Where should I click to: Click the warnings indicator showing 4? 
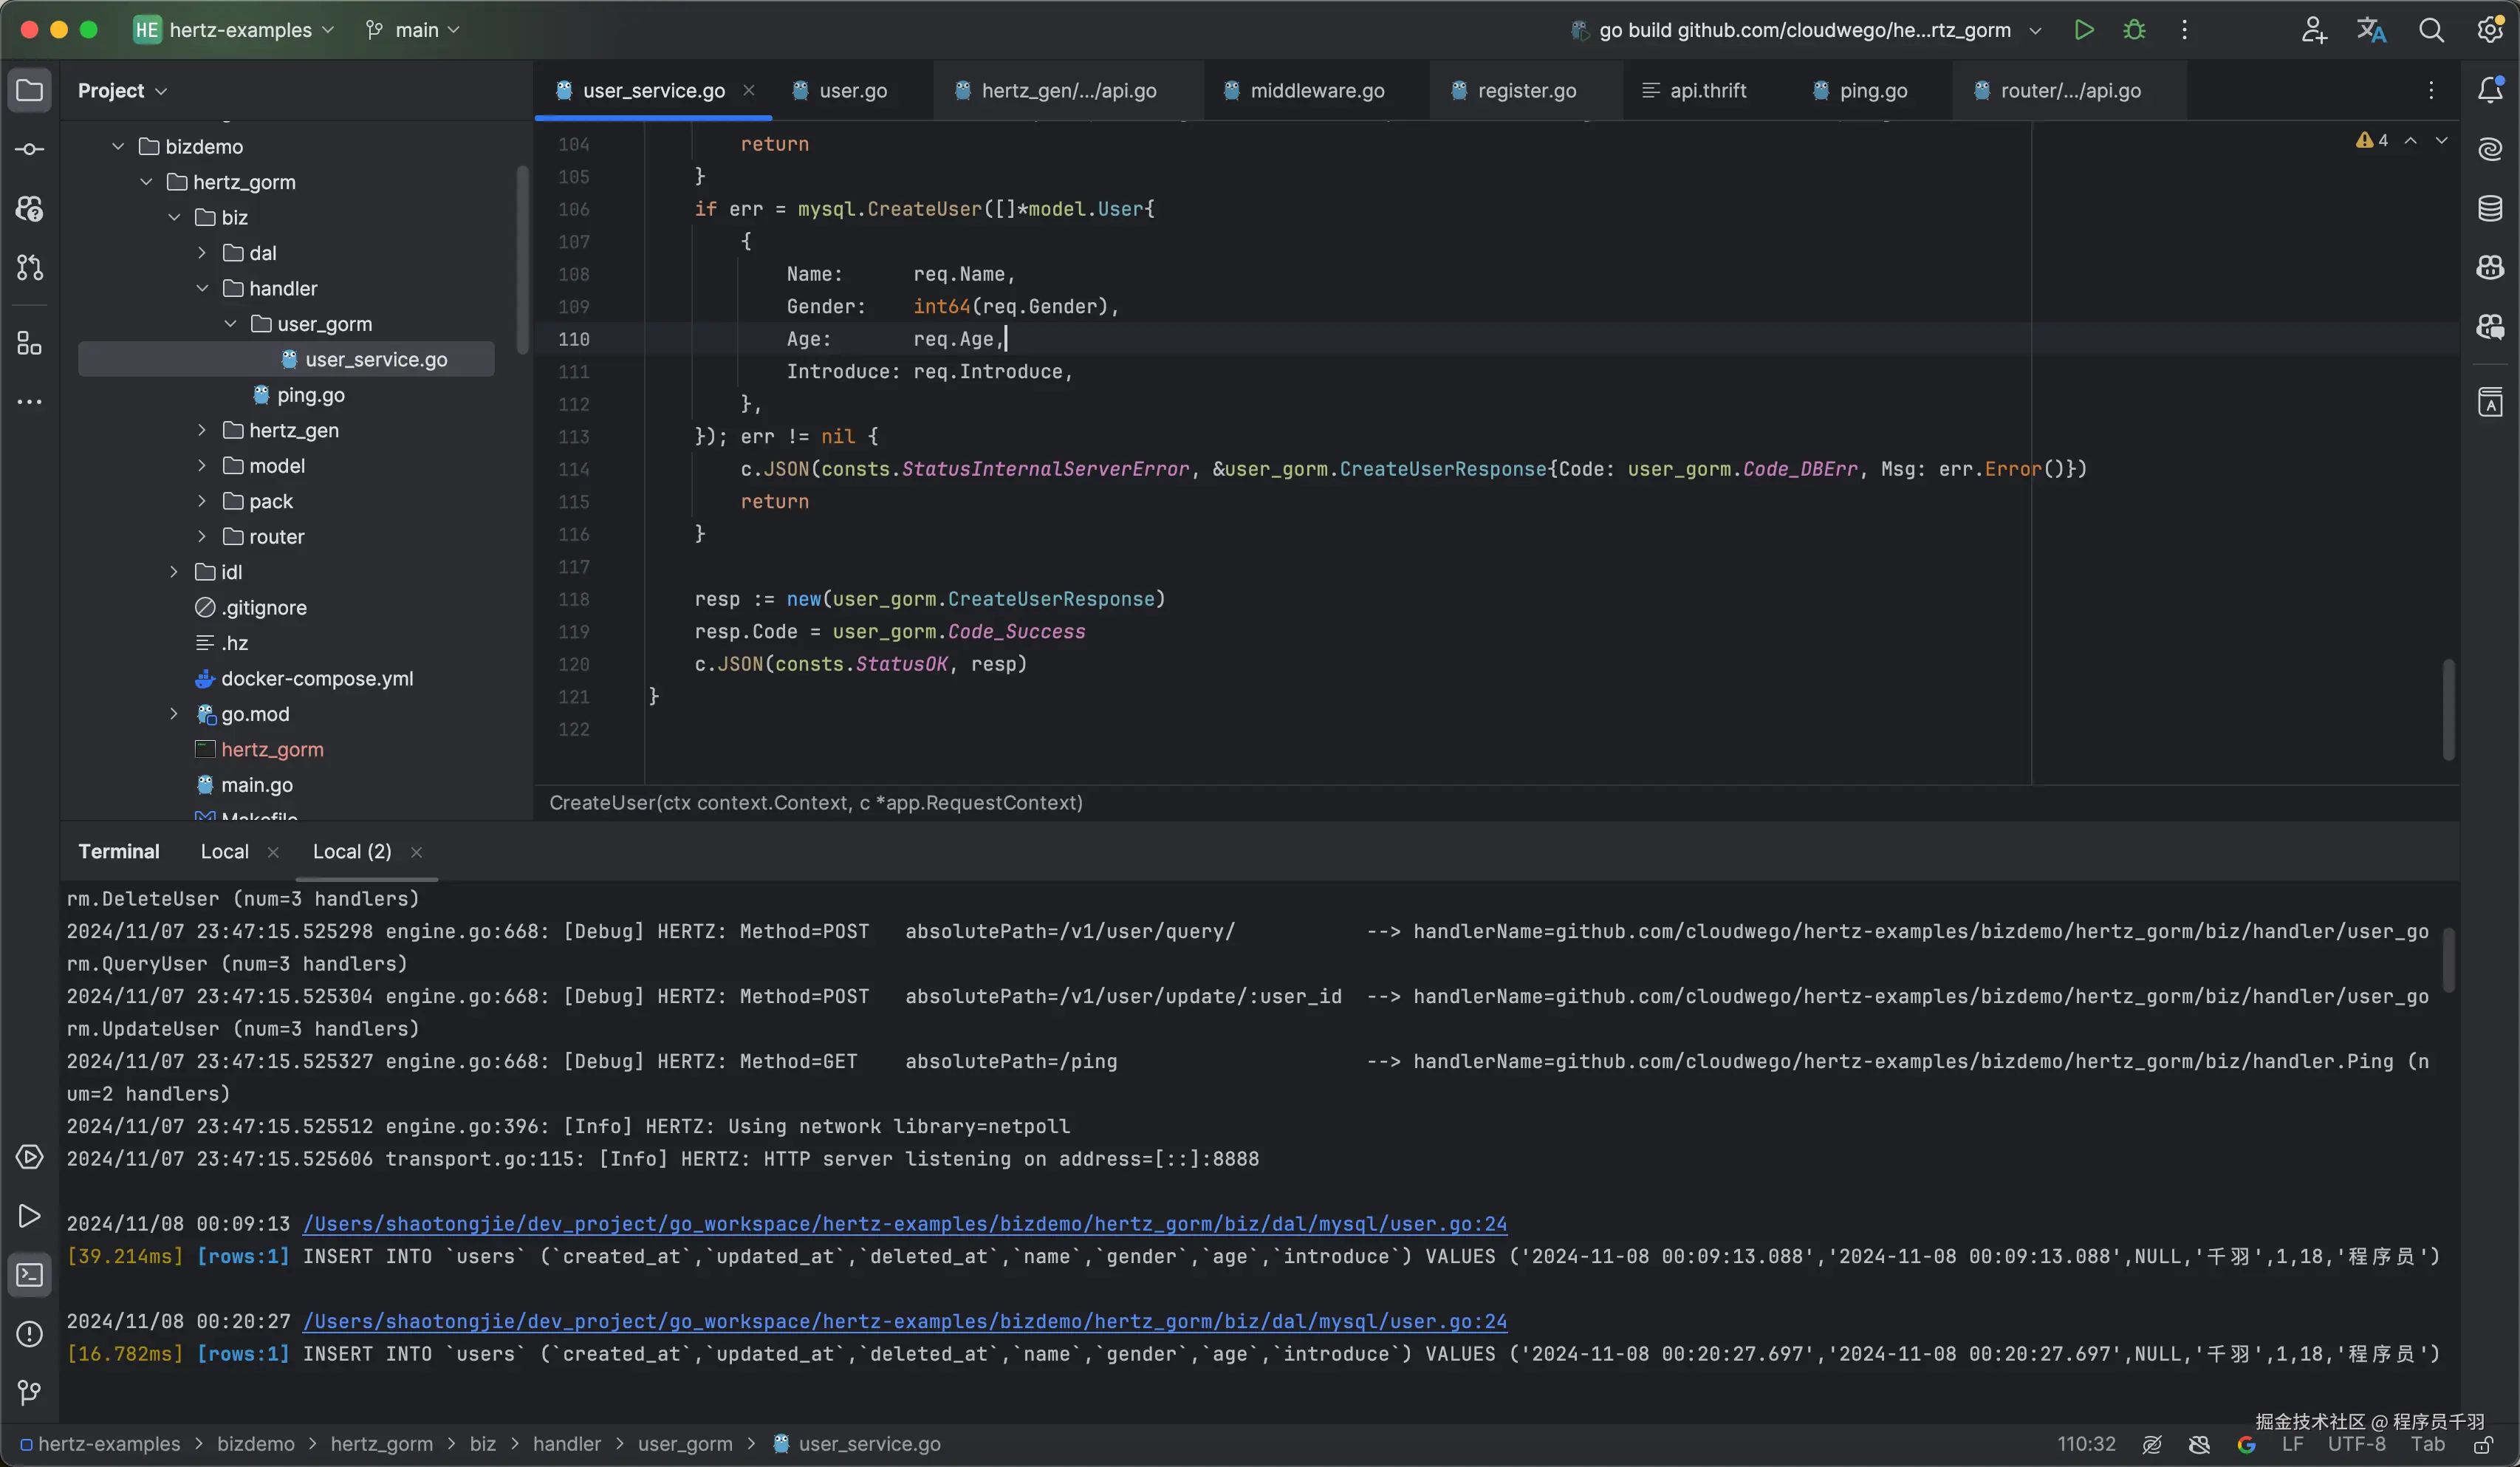(x=2372, y=140)
